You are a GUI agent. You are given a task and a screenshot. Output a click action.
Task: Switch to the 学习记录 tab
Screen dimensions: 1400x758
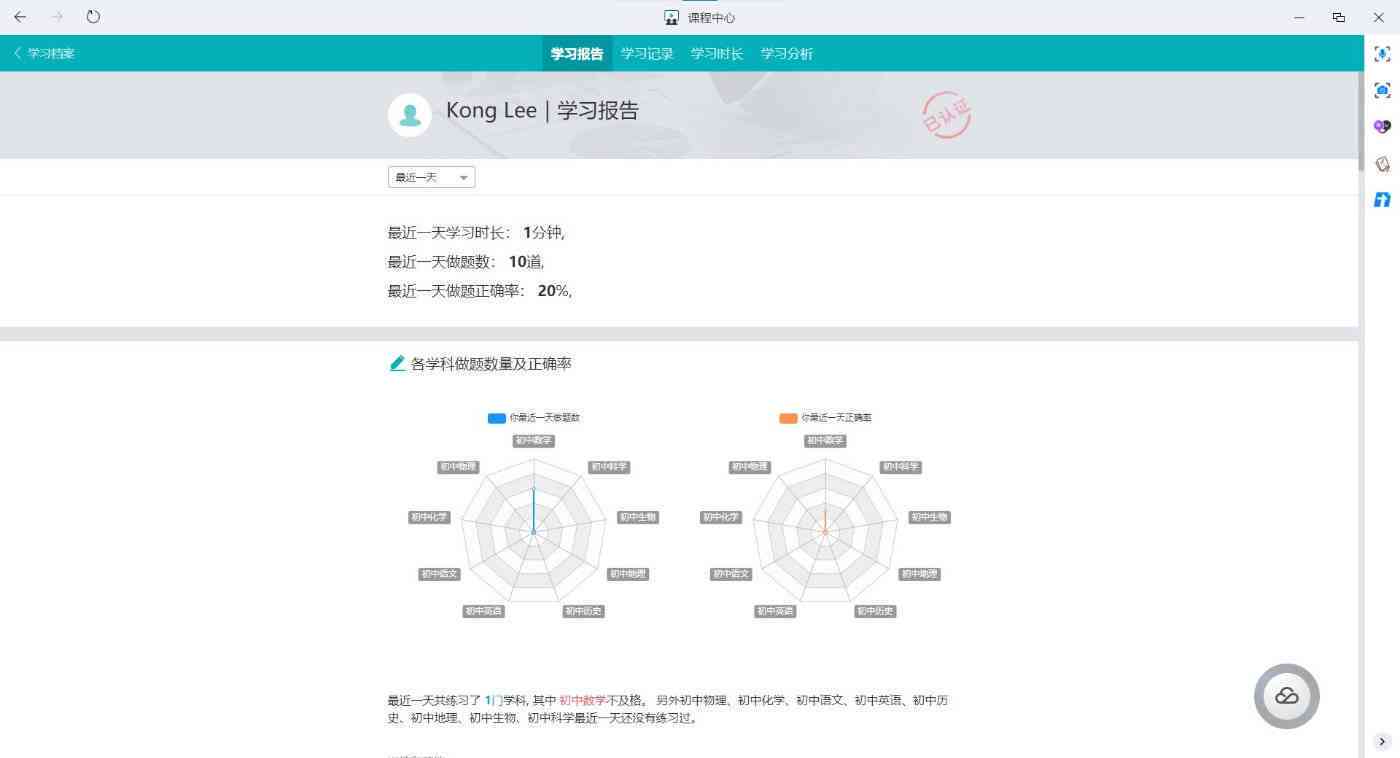coord(647,54)
